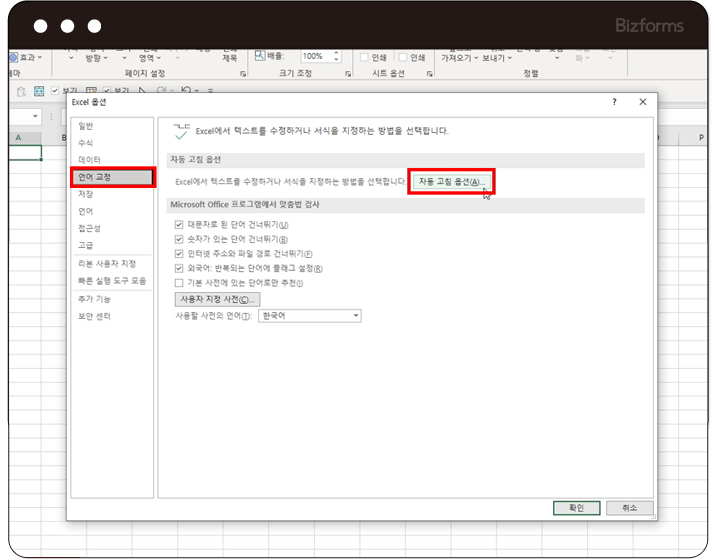
Task: Toggle 대문자로 된 단어 건너뛰기 checkbox
Action: tap(179, 225)
